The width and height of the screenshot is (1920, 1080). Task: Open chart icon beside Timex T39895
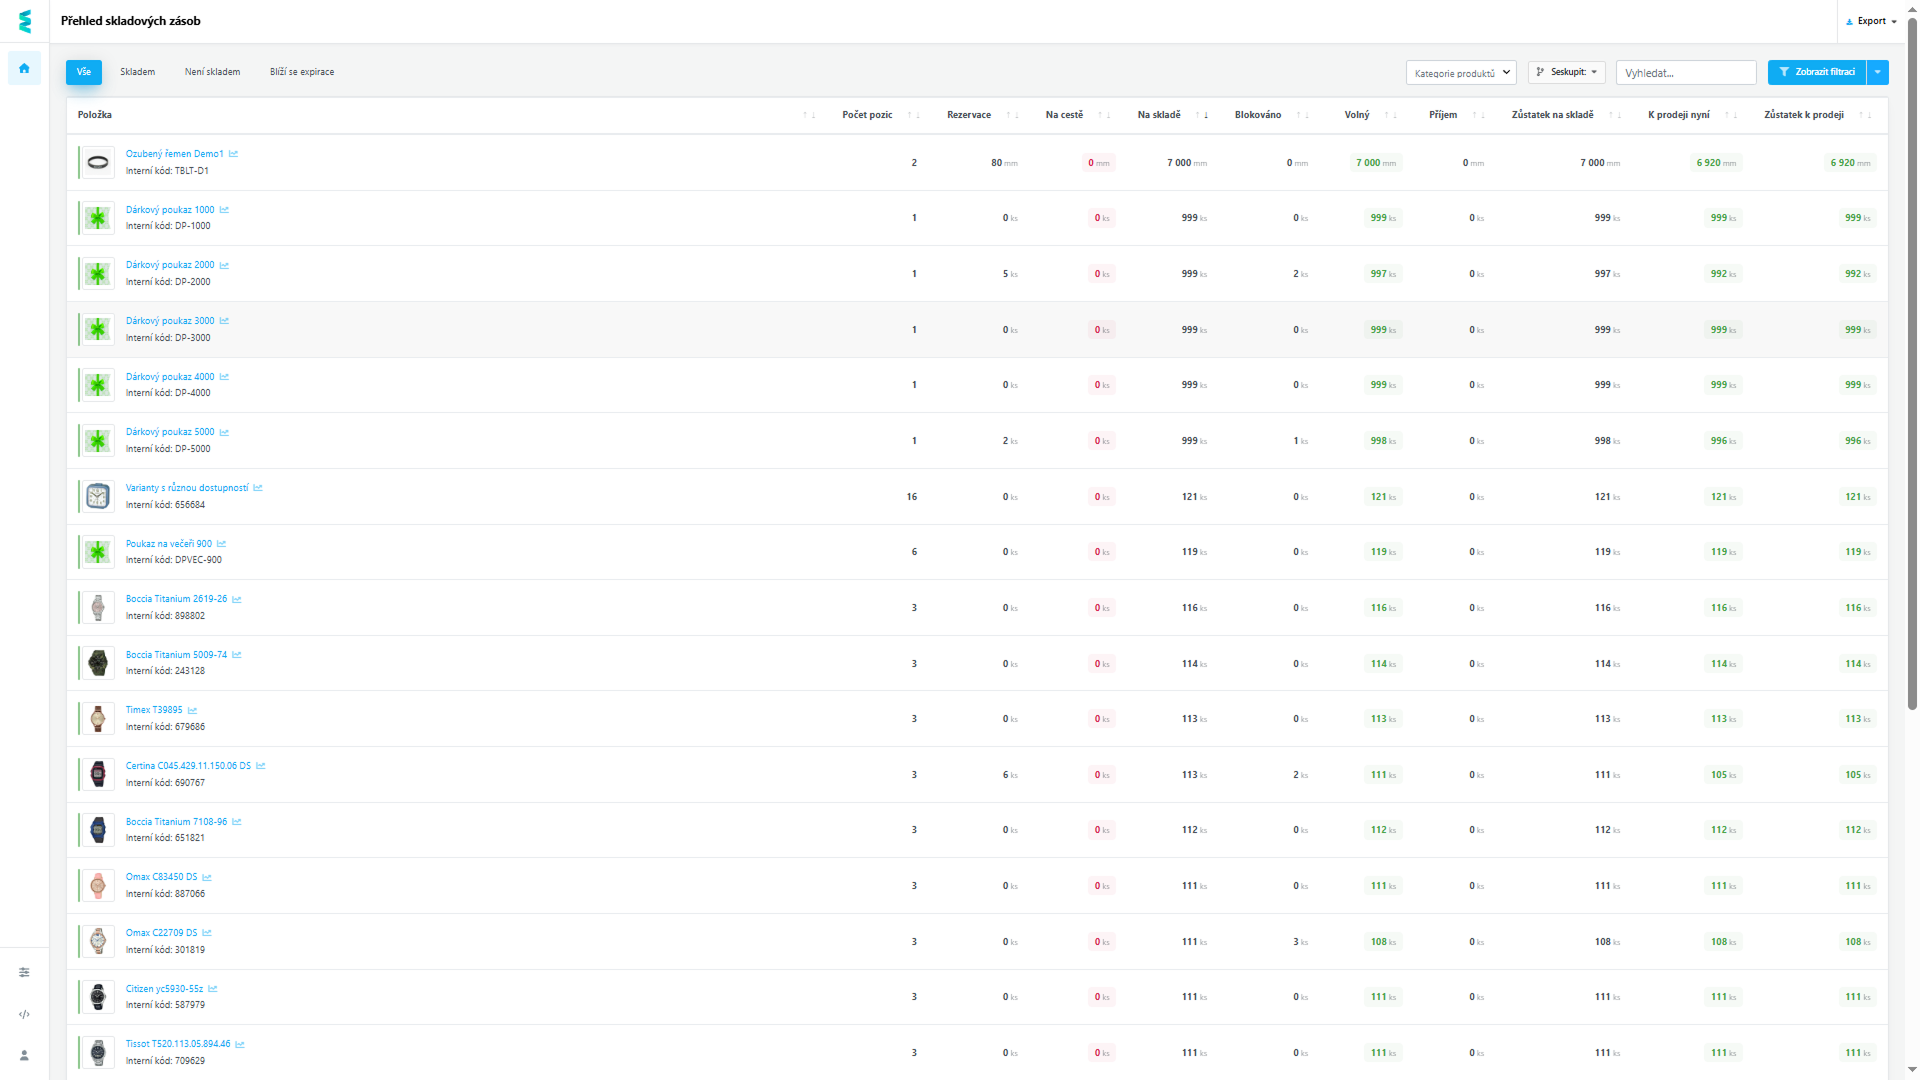click(192, 710)
